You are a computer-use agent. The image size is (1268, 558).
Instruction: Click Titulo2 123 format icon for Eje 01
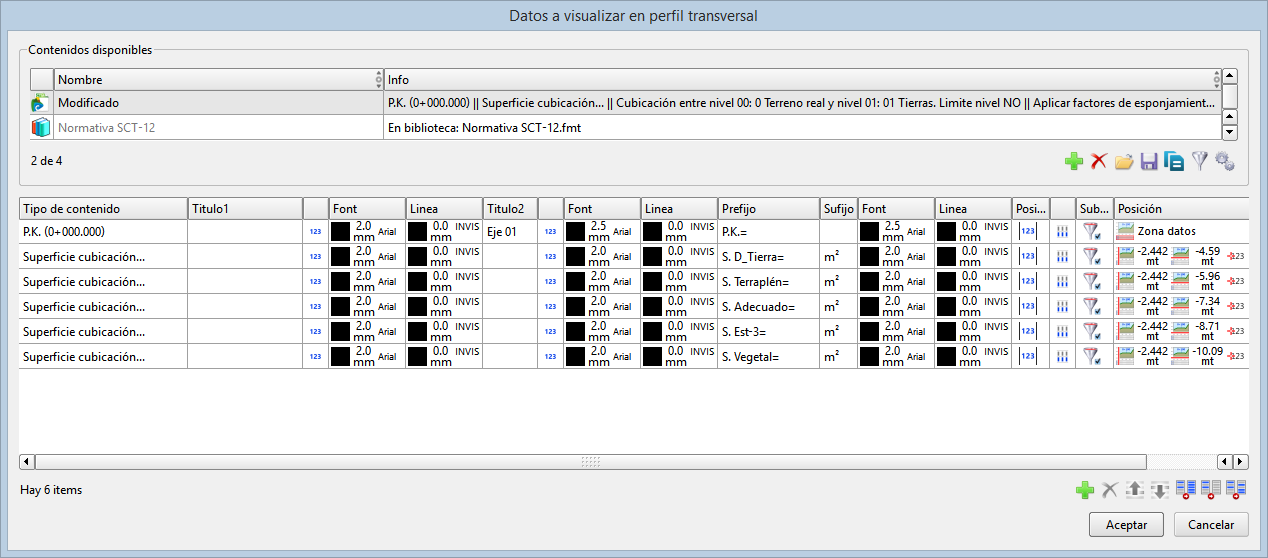(x=550, y=231)
